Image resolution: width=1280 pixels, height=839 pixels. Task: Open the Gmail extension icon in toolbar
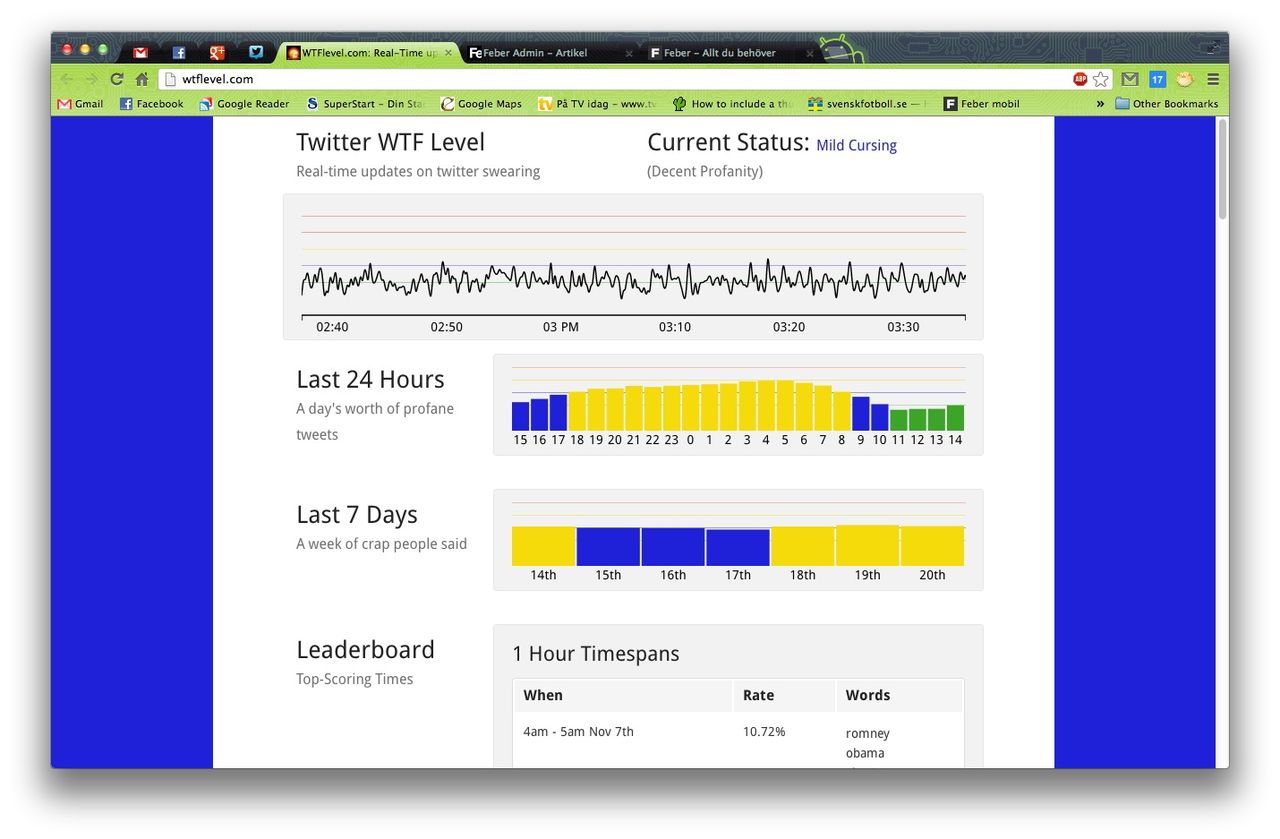[1130, 79]
